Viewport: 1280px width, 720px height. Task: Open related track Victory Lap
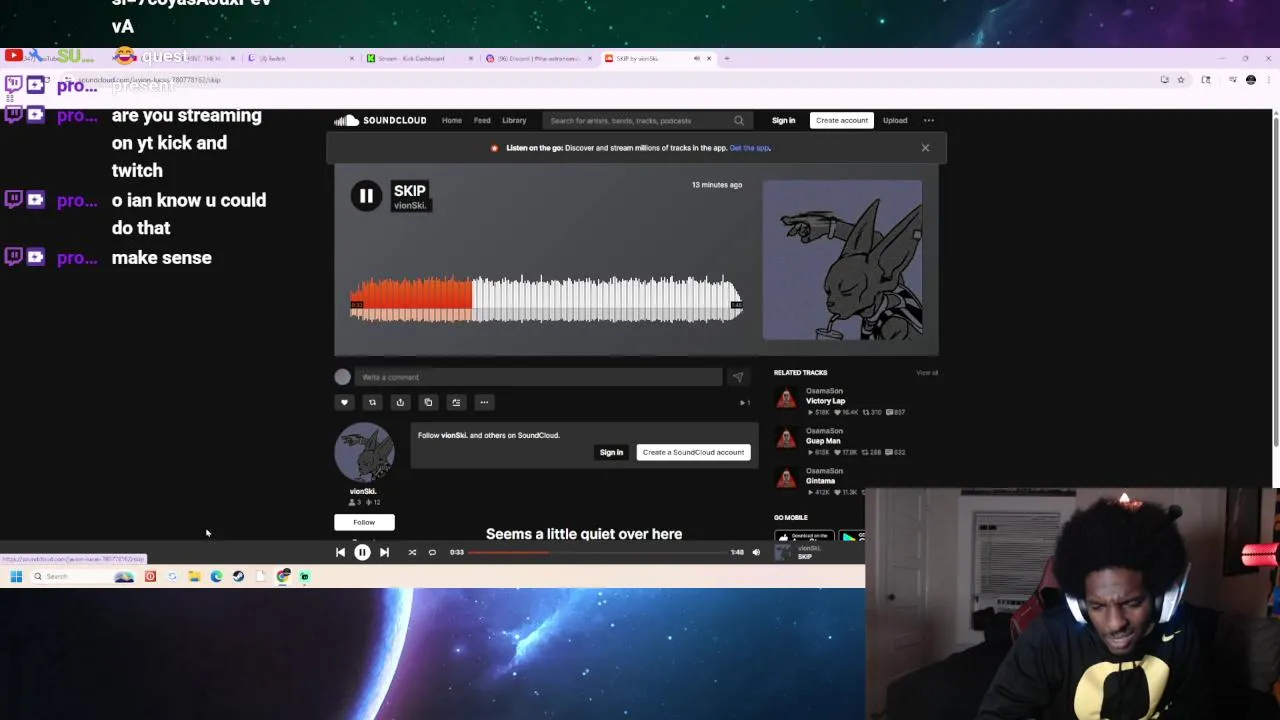coord(825,401)
